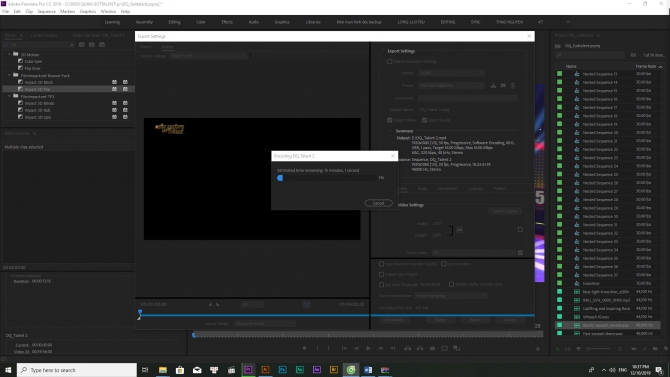Viewport: 670px width, 377px height.
Task: Open the Preset dropdown in Export Settings
Action: [x=451, y=85]
